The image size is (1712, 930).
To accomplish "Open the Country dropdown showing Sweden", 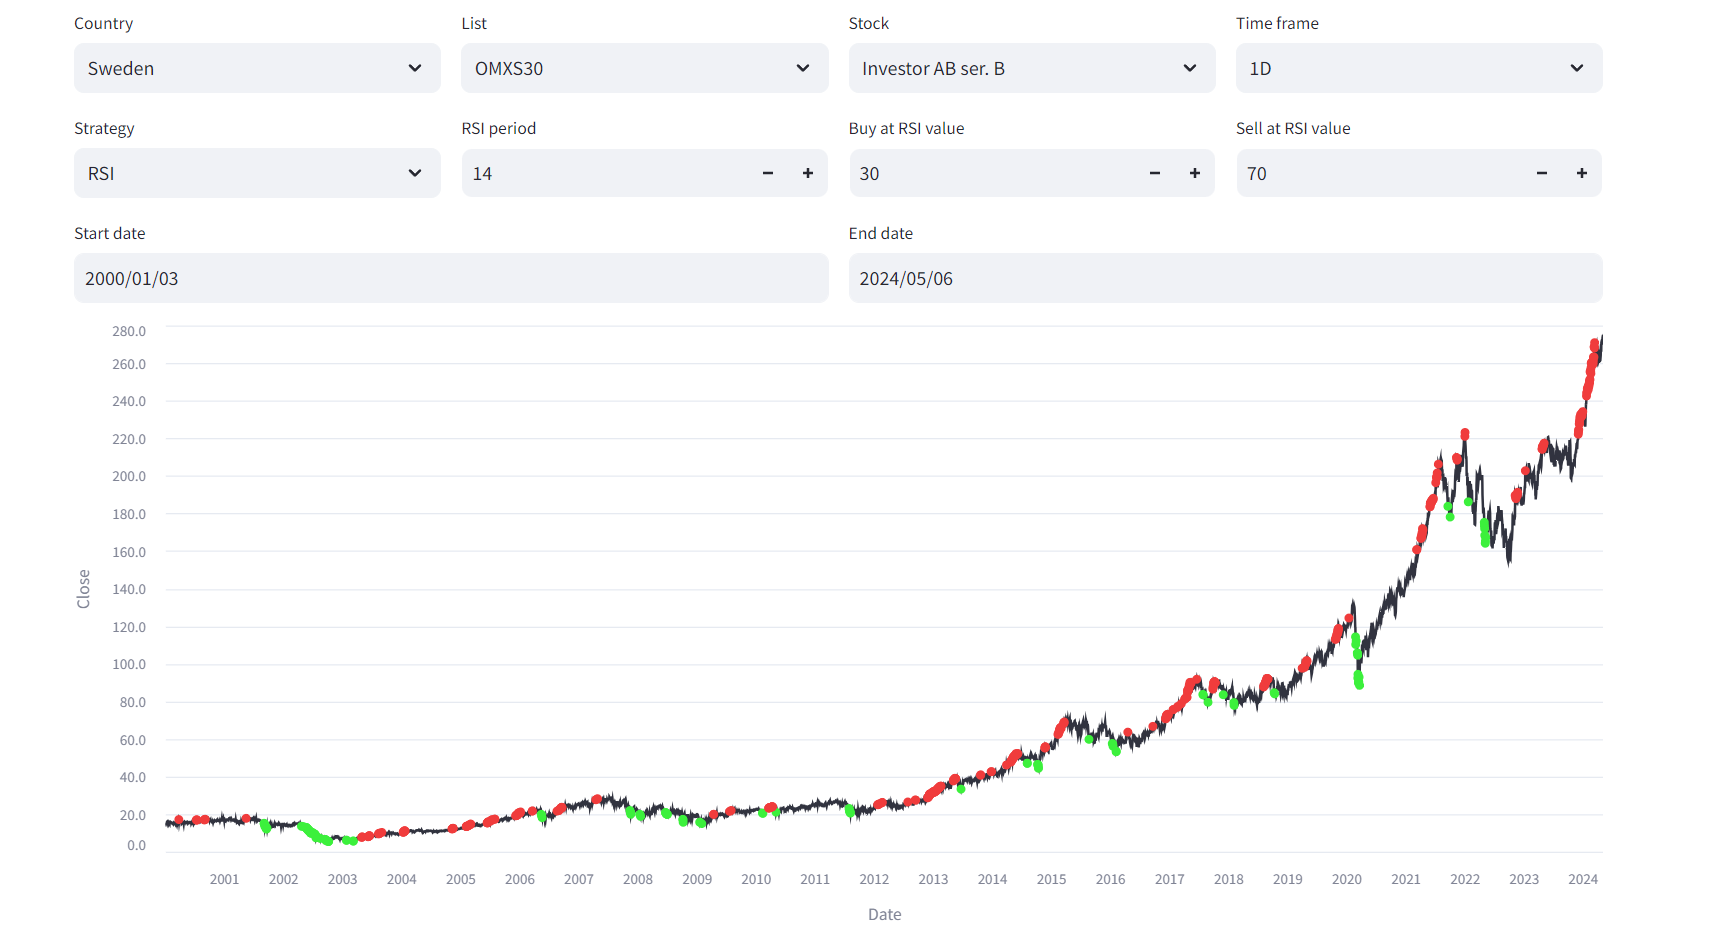I will (257, 68).
